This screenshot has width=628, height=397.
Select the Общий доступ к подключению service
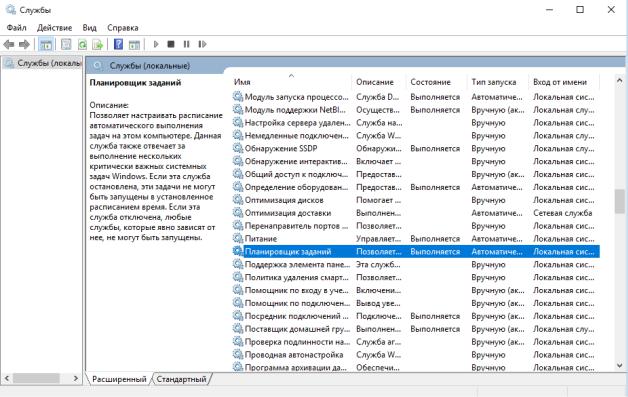[x=415, y=174]
